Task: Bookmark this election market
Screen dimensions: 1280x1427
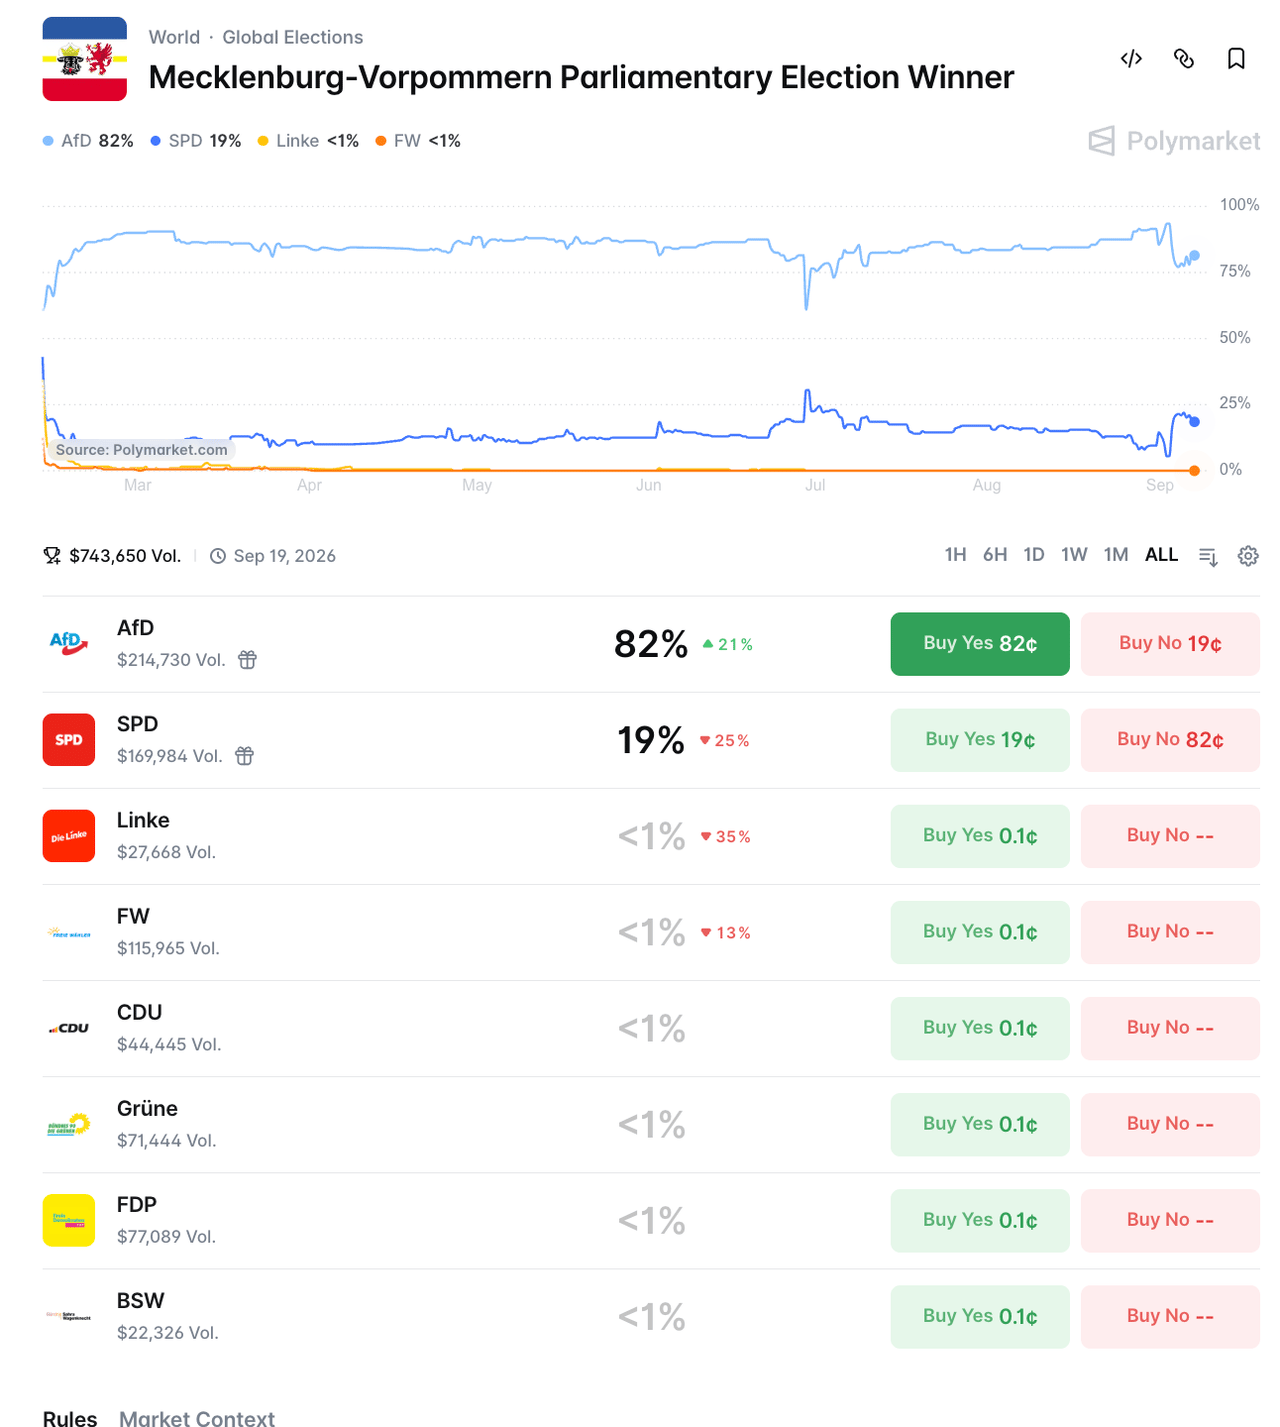Action: click(x=1236, y=59)
